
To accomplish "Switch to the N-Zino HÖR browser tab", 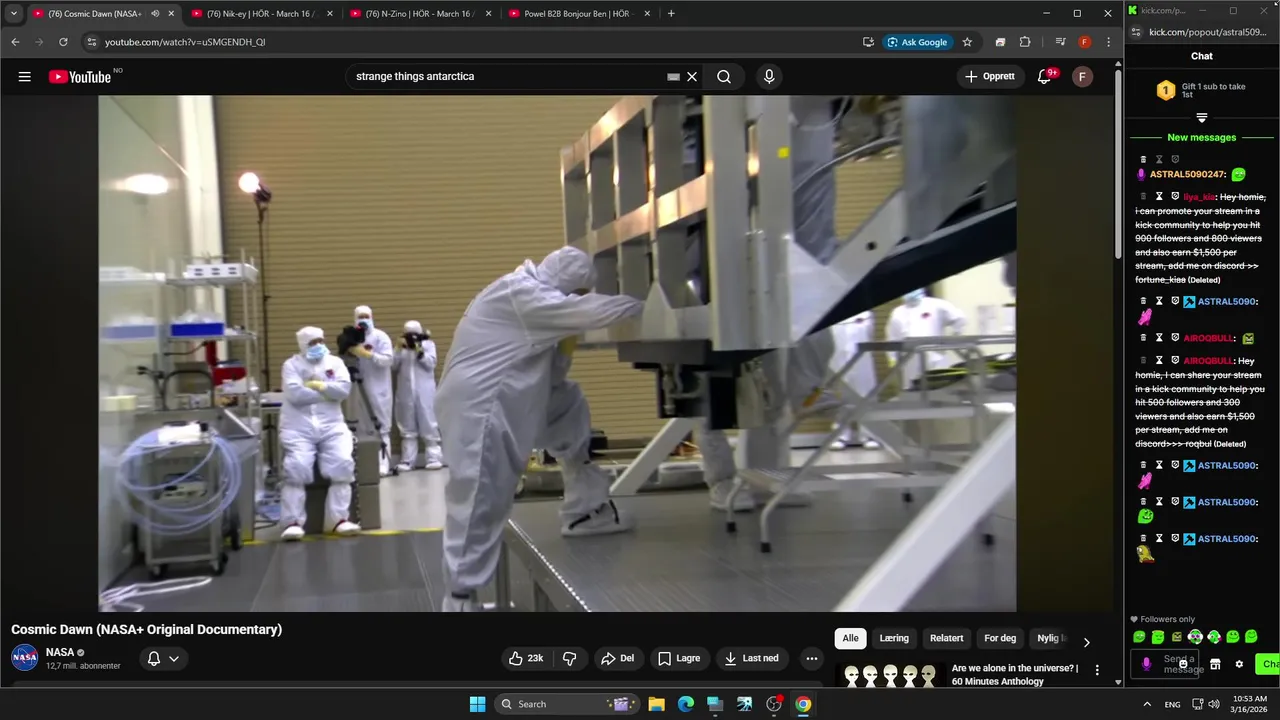I will [420, 14].
